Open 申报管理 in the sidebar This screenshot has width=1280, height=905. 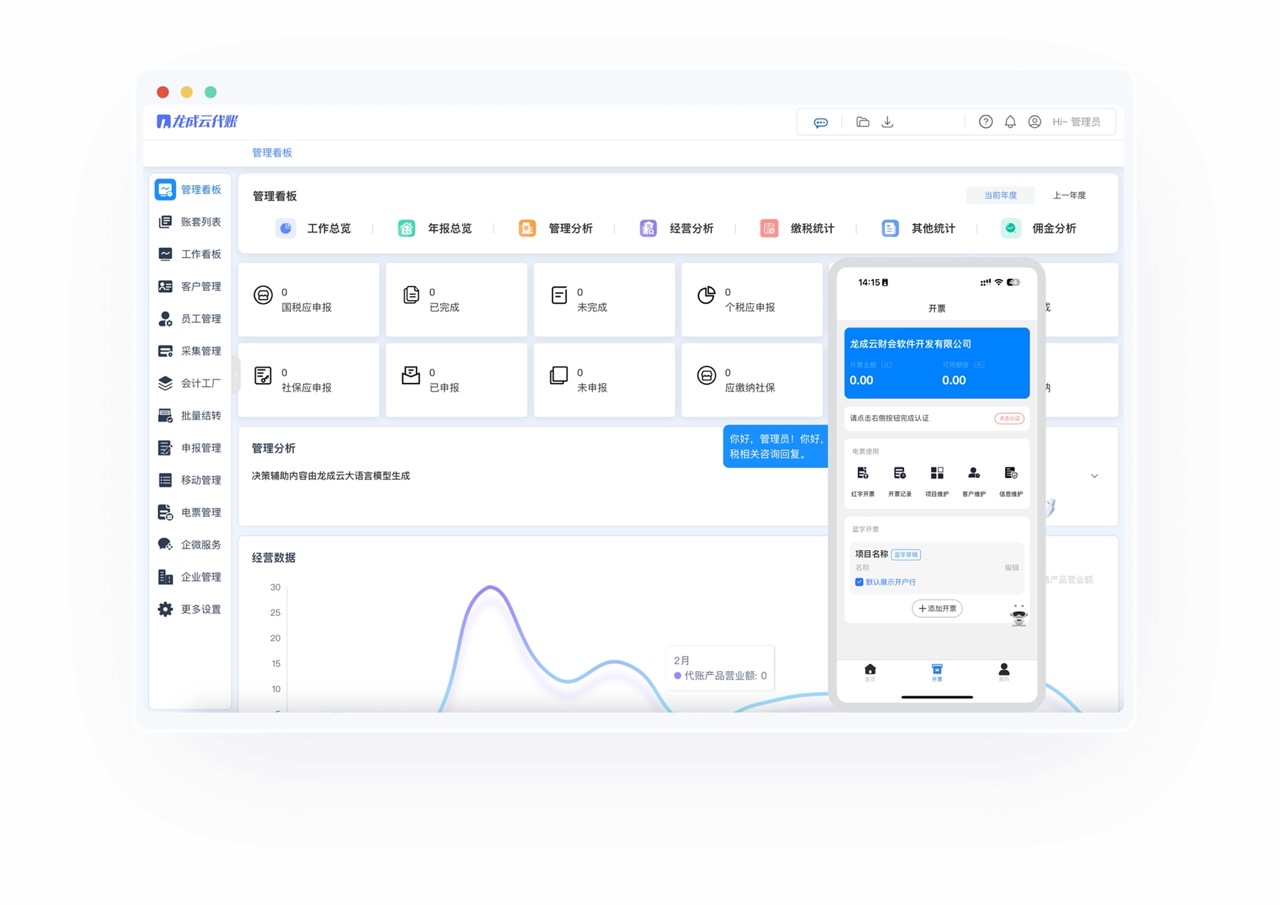coord(190,448)
